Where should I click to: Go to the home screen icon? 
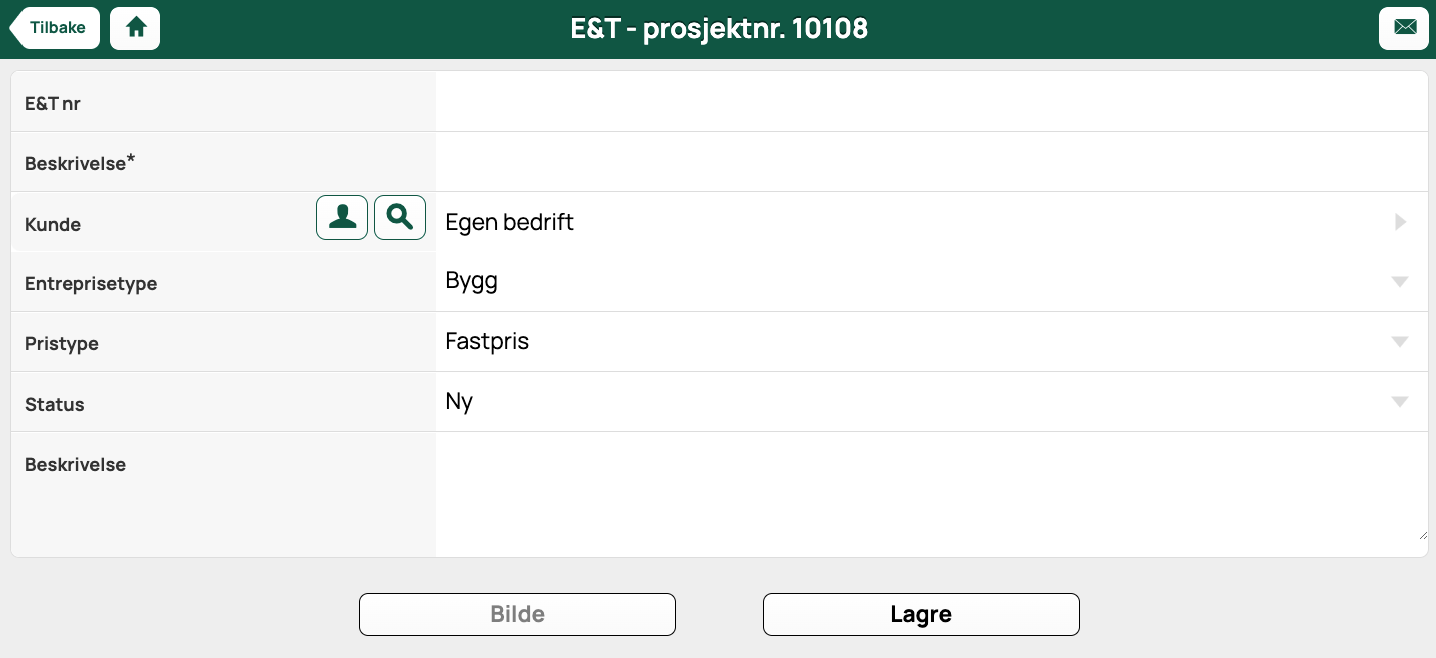click(x=135, y=28)
